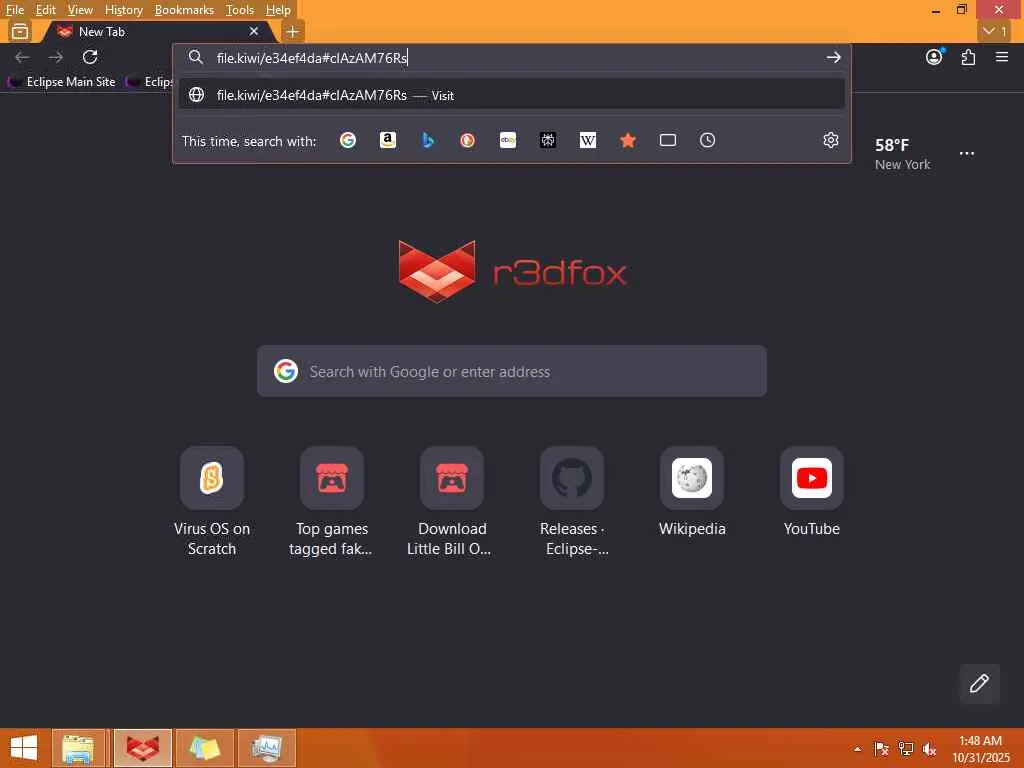Search this time with Amazon icon
The height and width of the screenshot is (768, 1024).
388,140
